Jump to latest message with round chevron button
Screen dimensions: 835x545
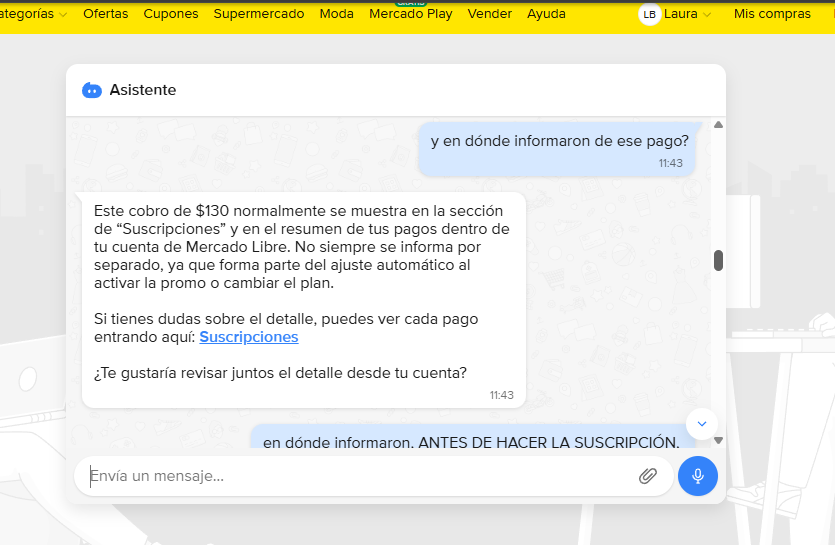[x=702, y=424]
